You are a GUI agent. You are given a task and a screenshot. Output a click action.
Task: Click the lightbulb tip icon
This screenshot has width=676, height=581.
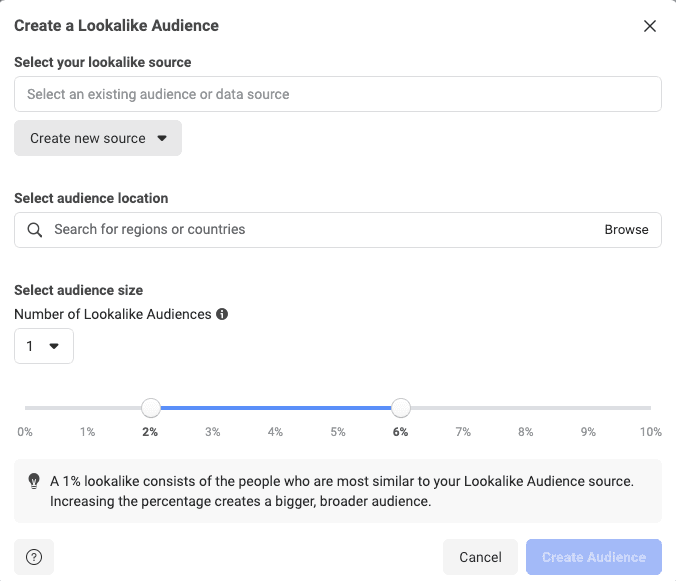point(34,482)
